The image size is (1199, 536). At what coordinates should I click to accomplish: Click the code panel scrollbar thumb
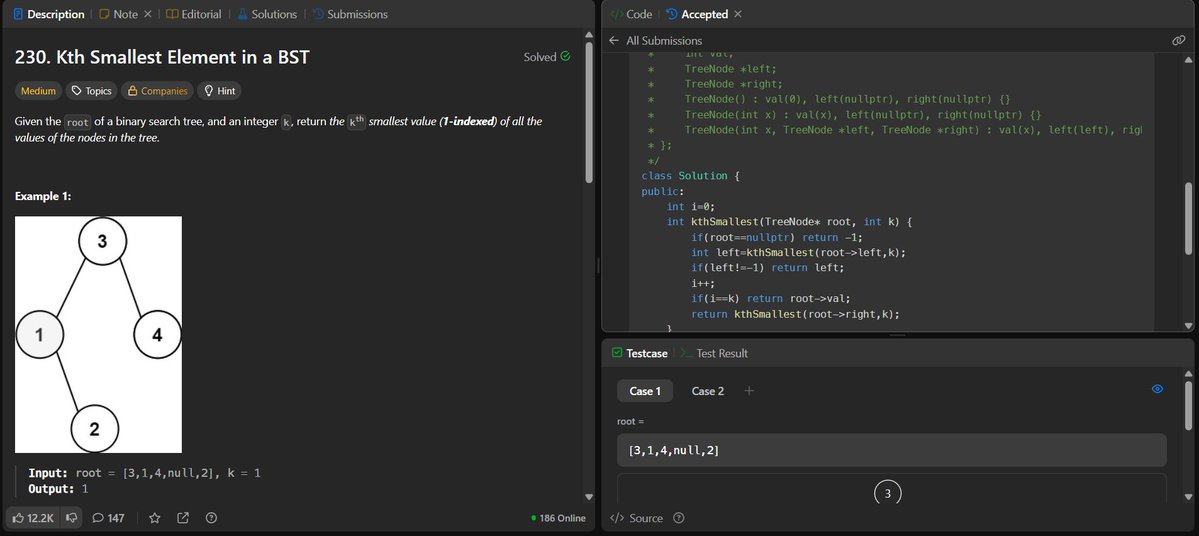point(1188,217)
